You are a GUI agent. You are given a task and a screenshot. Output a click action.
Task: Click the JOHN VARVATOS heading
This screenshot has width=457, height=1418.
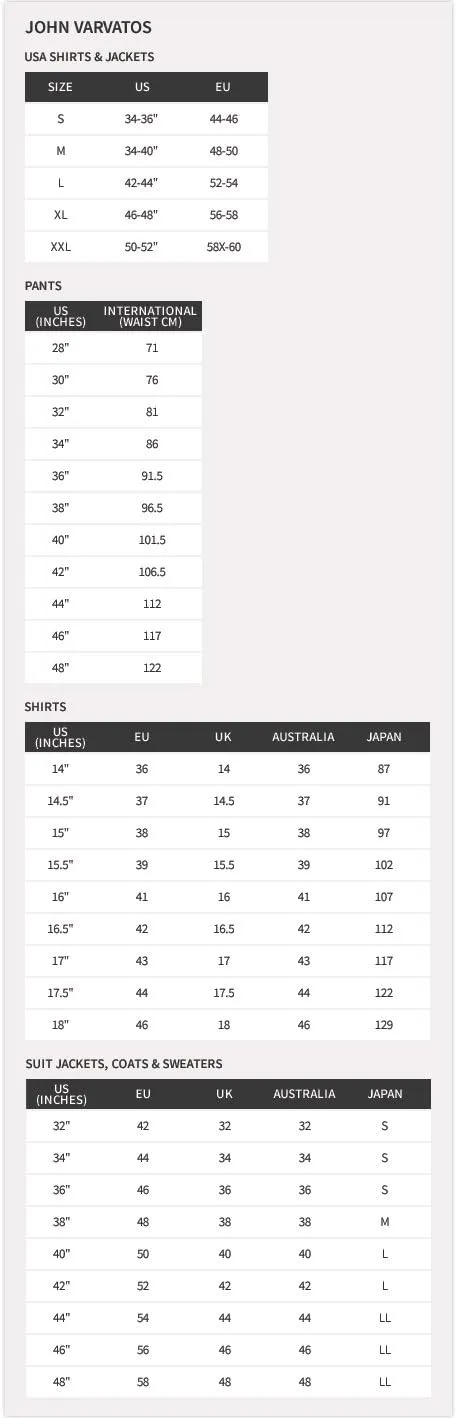tap(88, 29)
